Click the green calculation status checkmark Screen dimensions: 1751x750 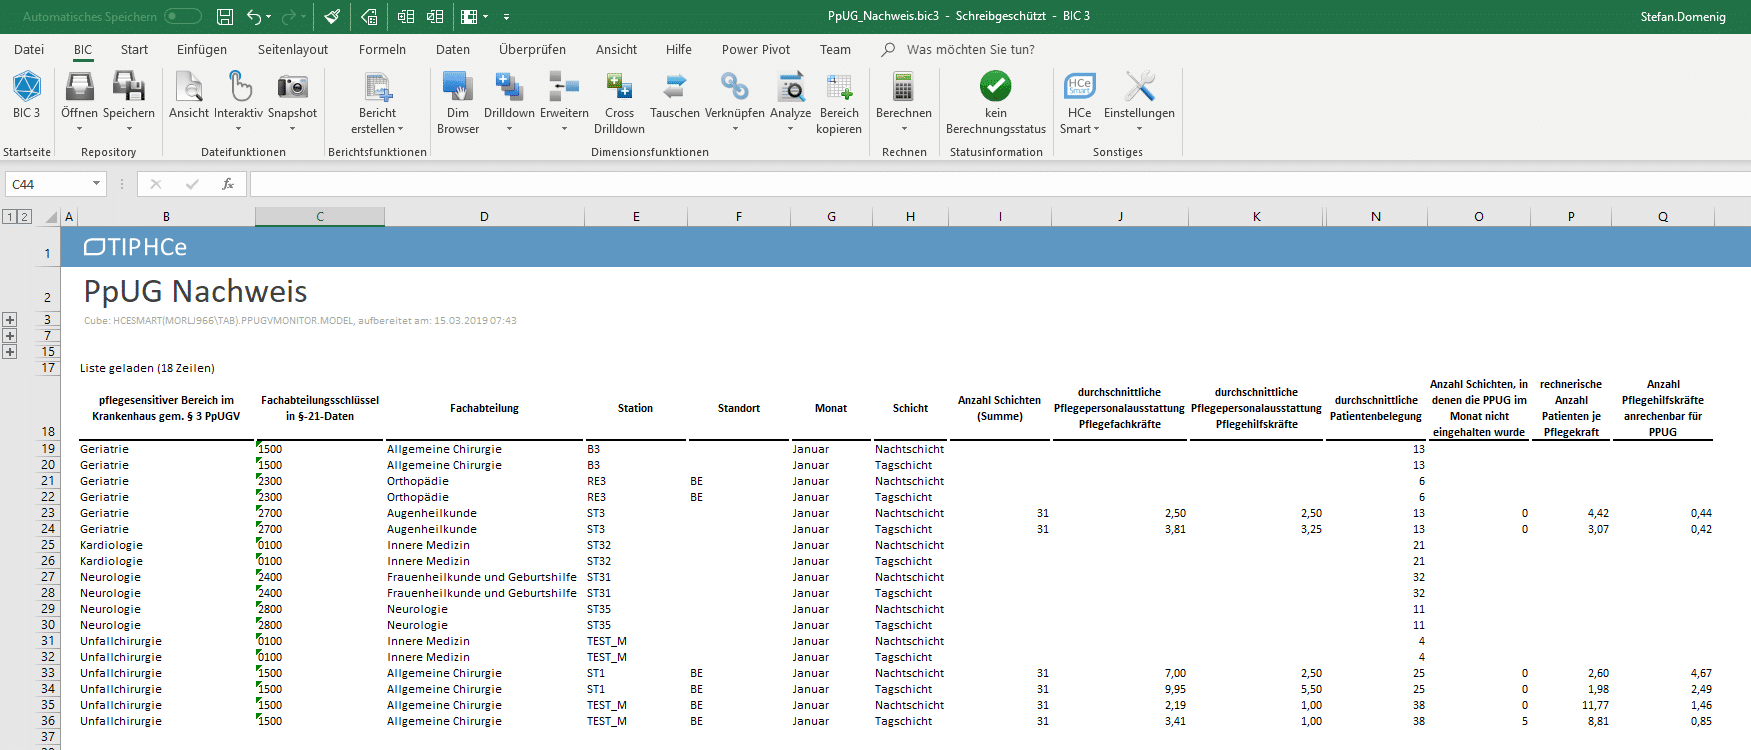[x=996, y=86]
